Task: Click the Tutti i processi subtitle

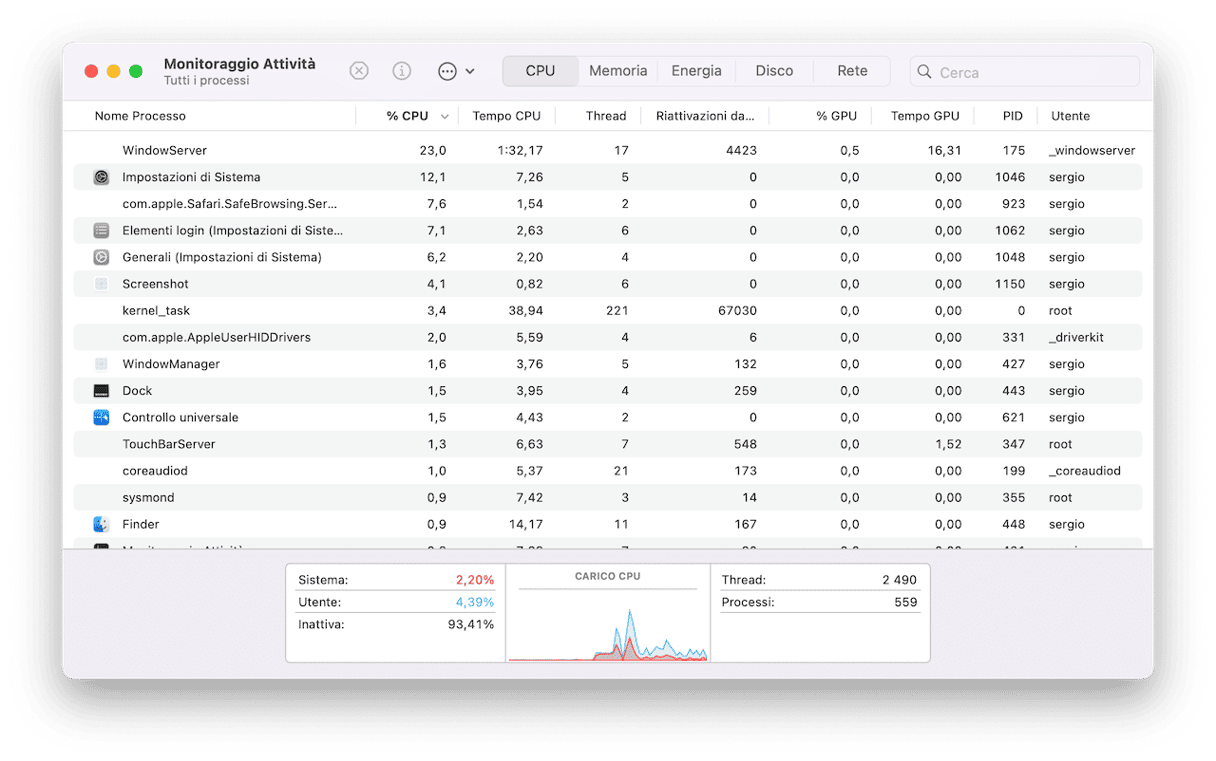Action: (207, 81)
